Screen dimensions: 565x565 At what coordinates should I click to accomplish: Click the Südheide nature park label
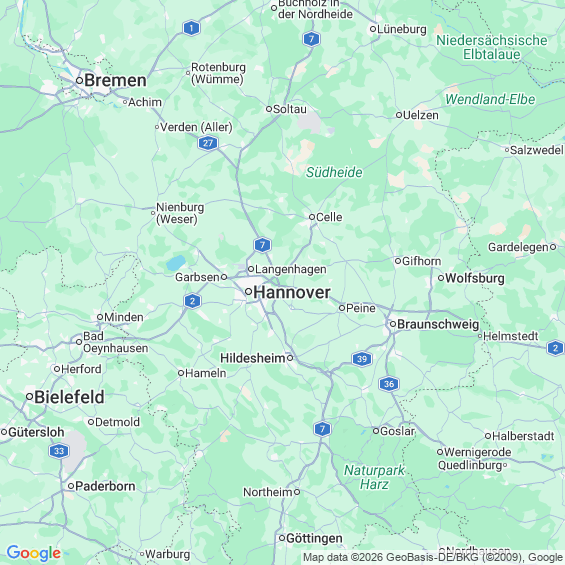pos(334,172)
